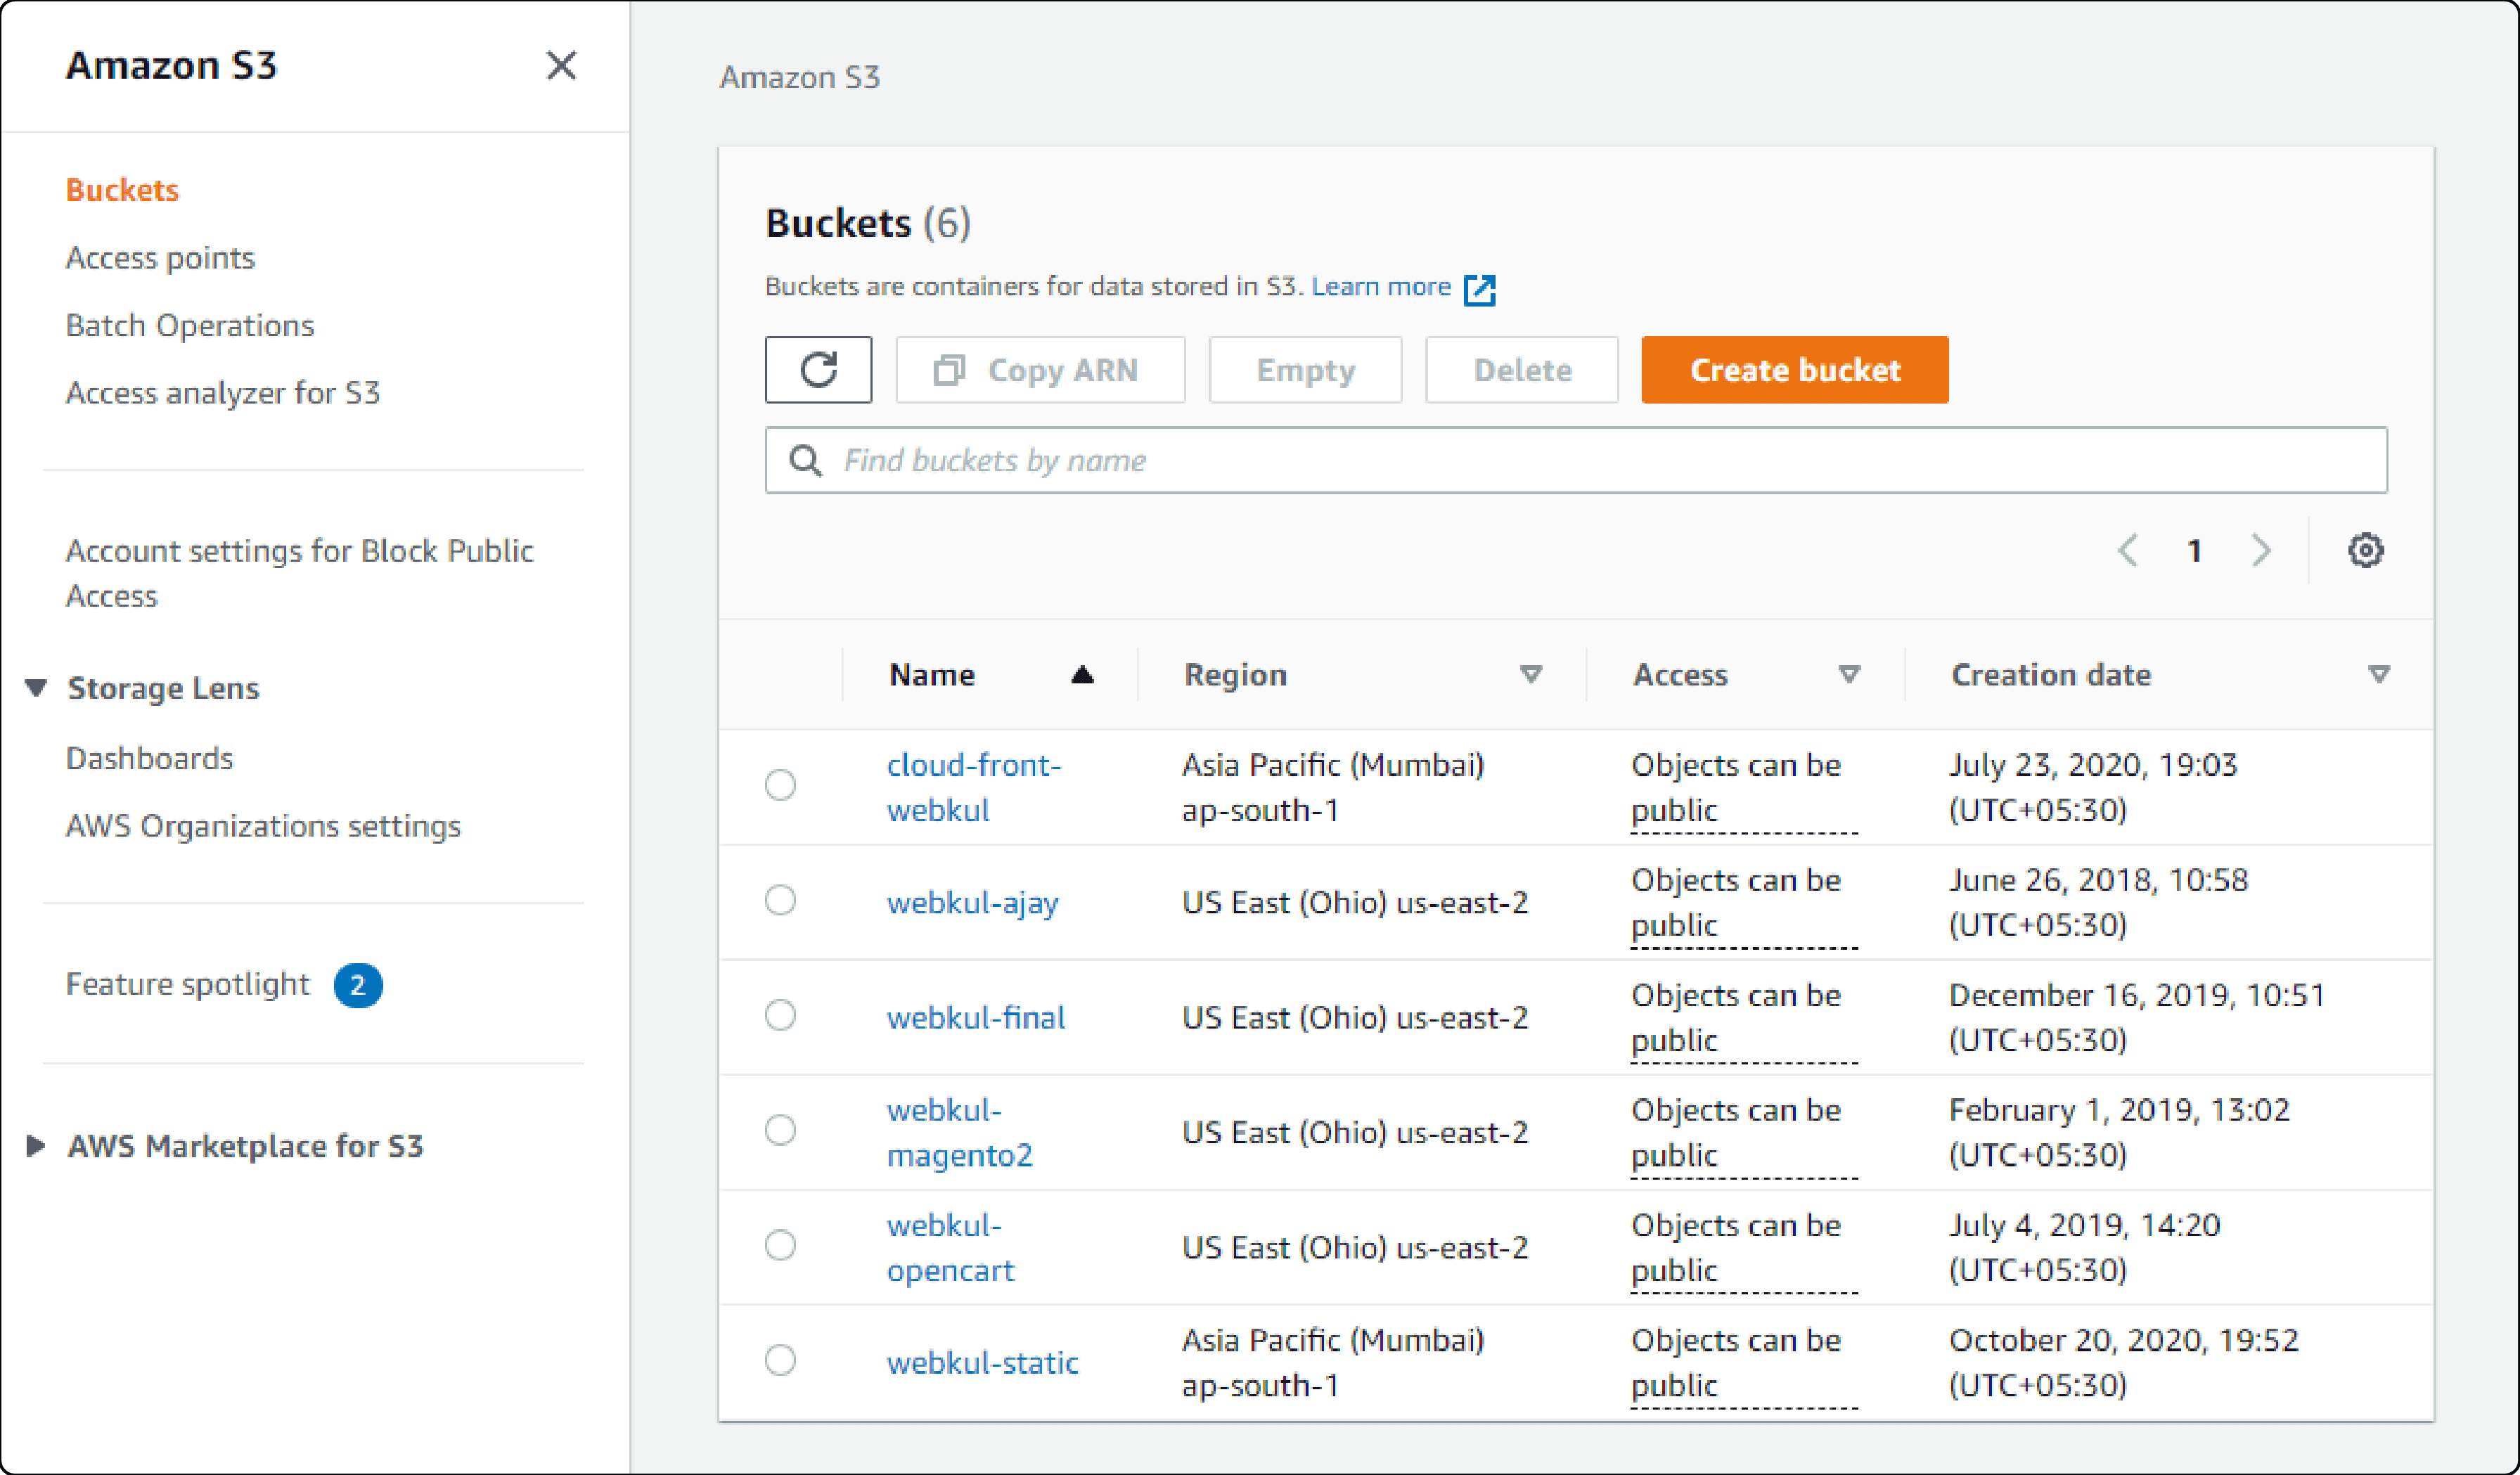The image size is (2520, 1475).
Task: Click the refresh buckets icon button
Action: pyautogui.click(x=818, y=370)
